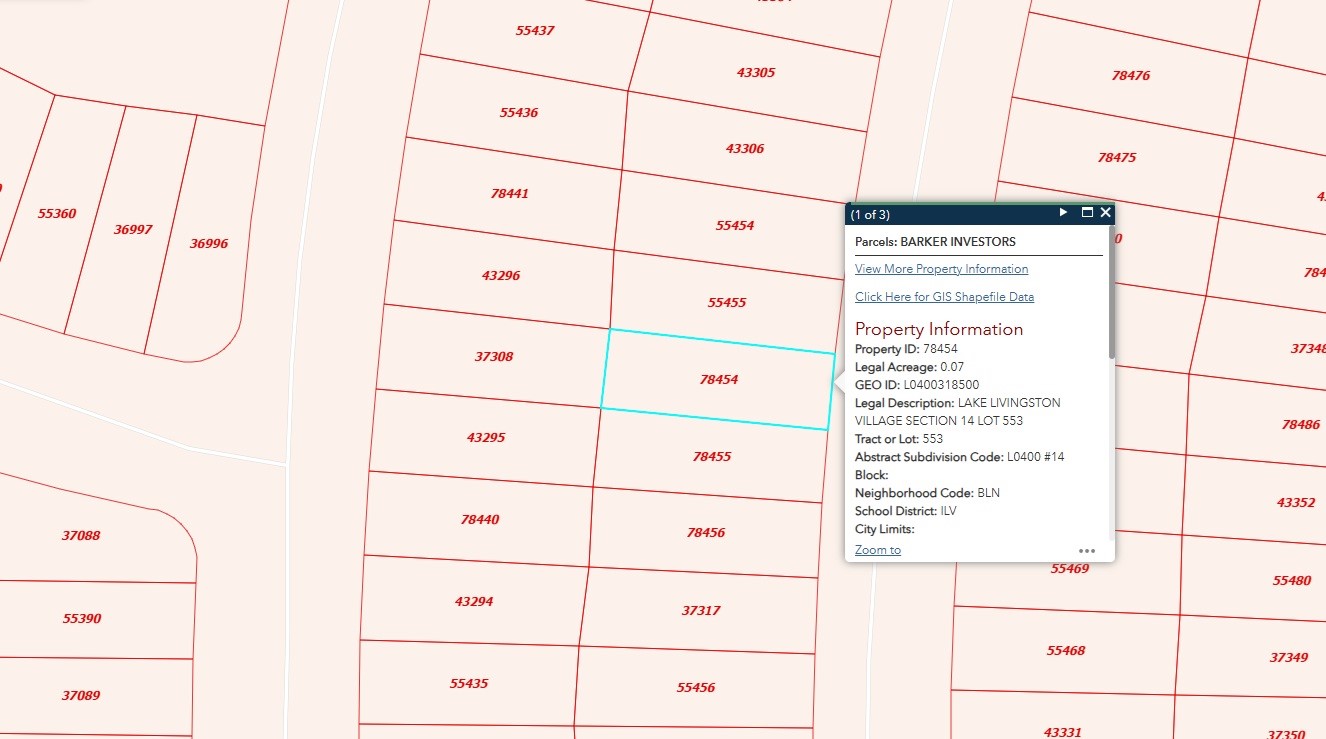This screenshot has width=1326, height=739.
Task: Close the parcel info popup
Action: tap(1105, 213)
